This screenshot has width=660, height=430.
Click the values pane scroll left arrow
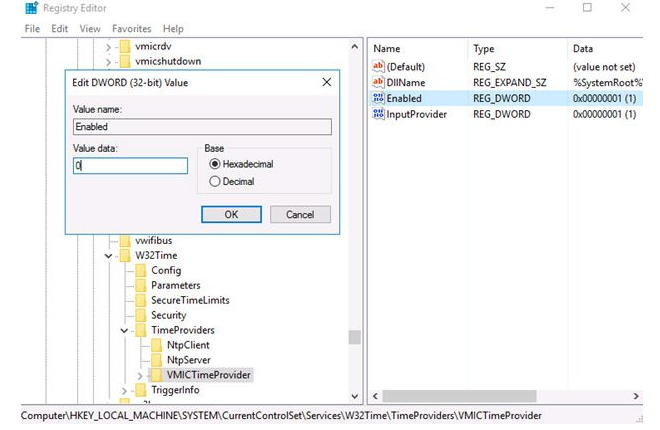375,396
